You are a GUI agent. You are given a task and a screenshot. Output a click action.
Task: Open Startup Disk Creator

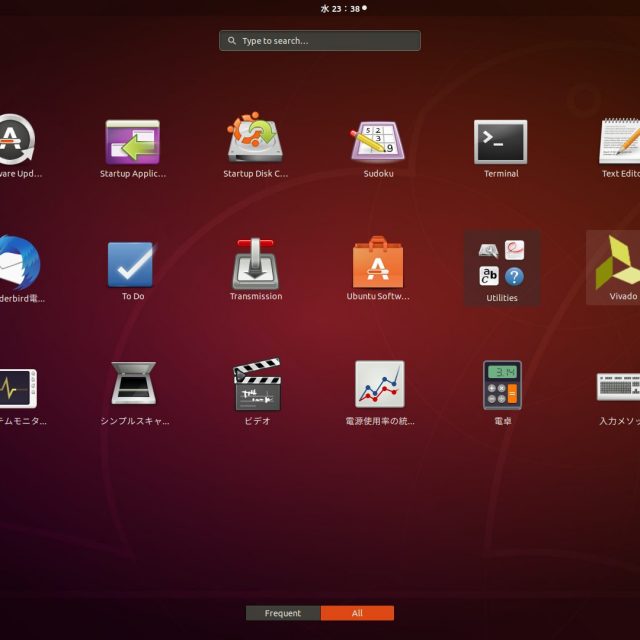255,141
